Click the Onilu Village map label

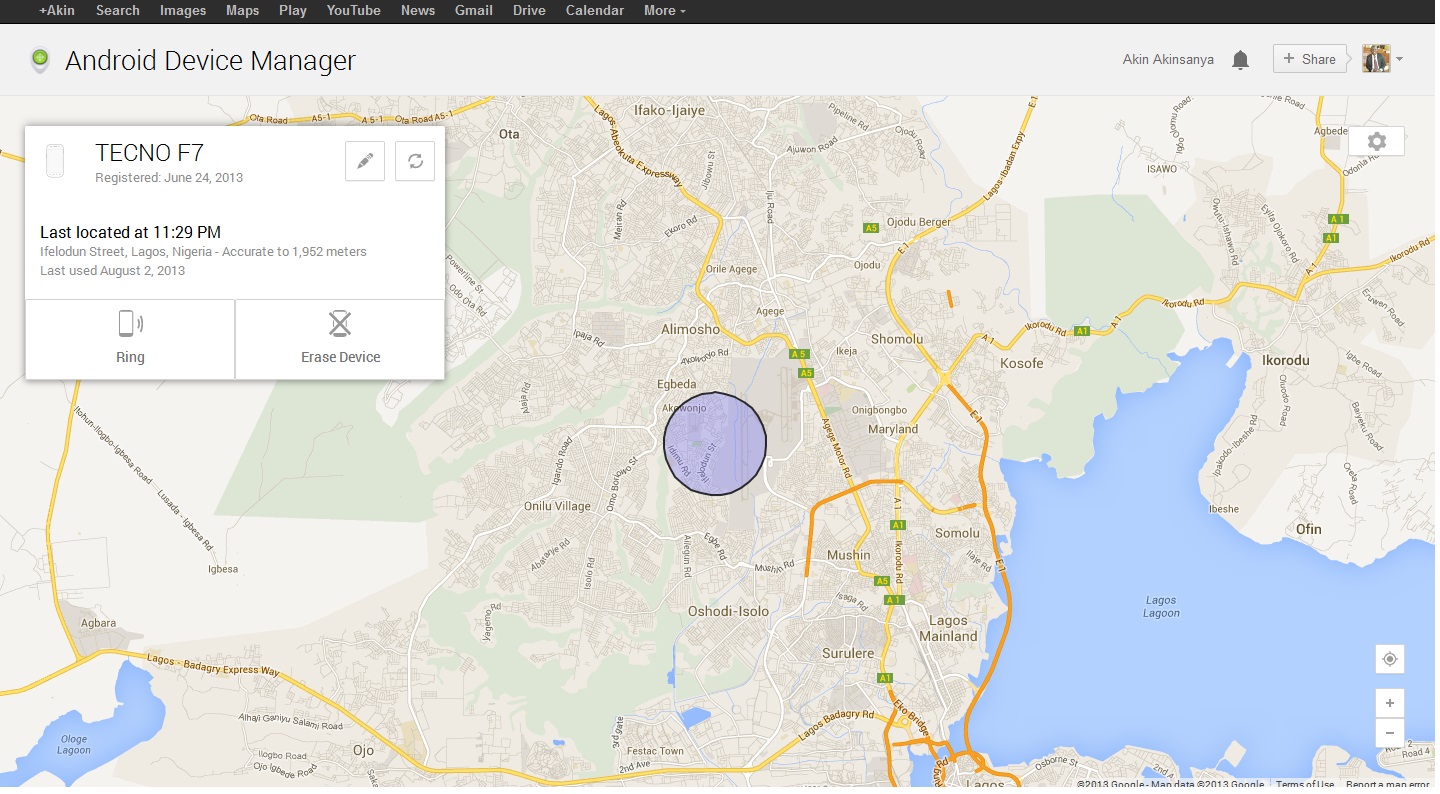click(x=557, y=506)
